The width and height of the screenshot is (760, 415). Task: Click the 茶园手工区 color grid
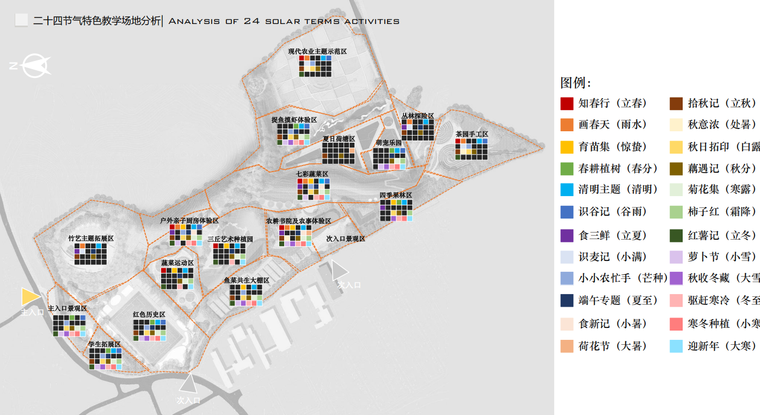pos(471,149)
